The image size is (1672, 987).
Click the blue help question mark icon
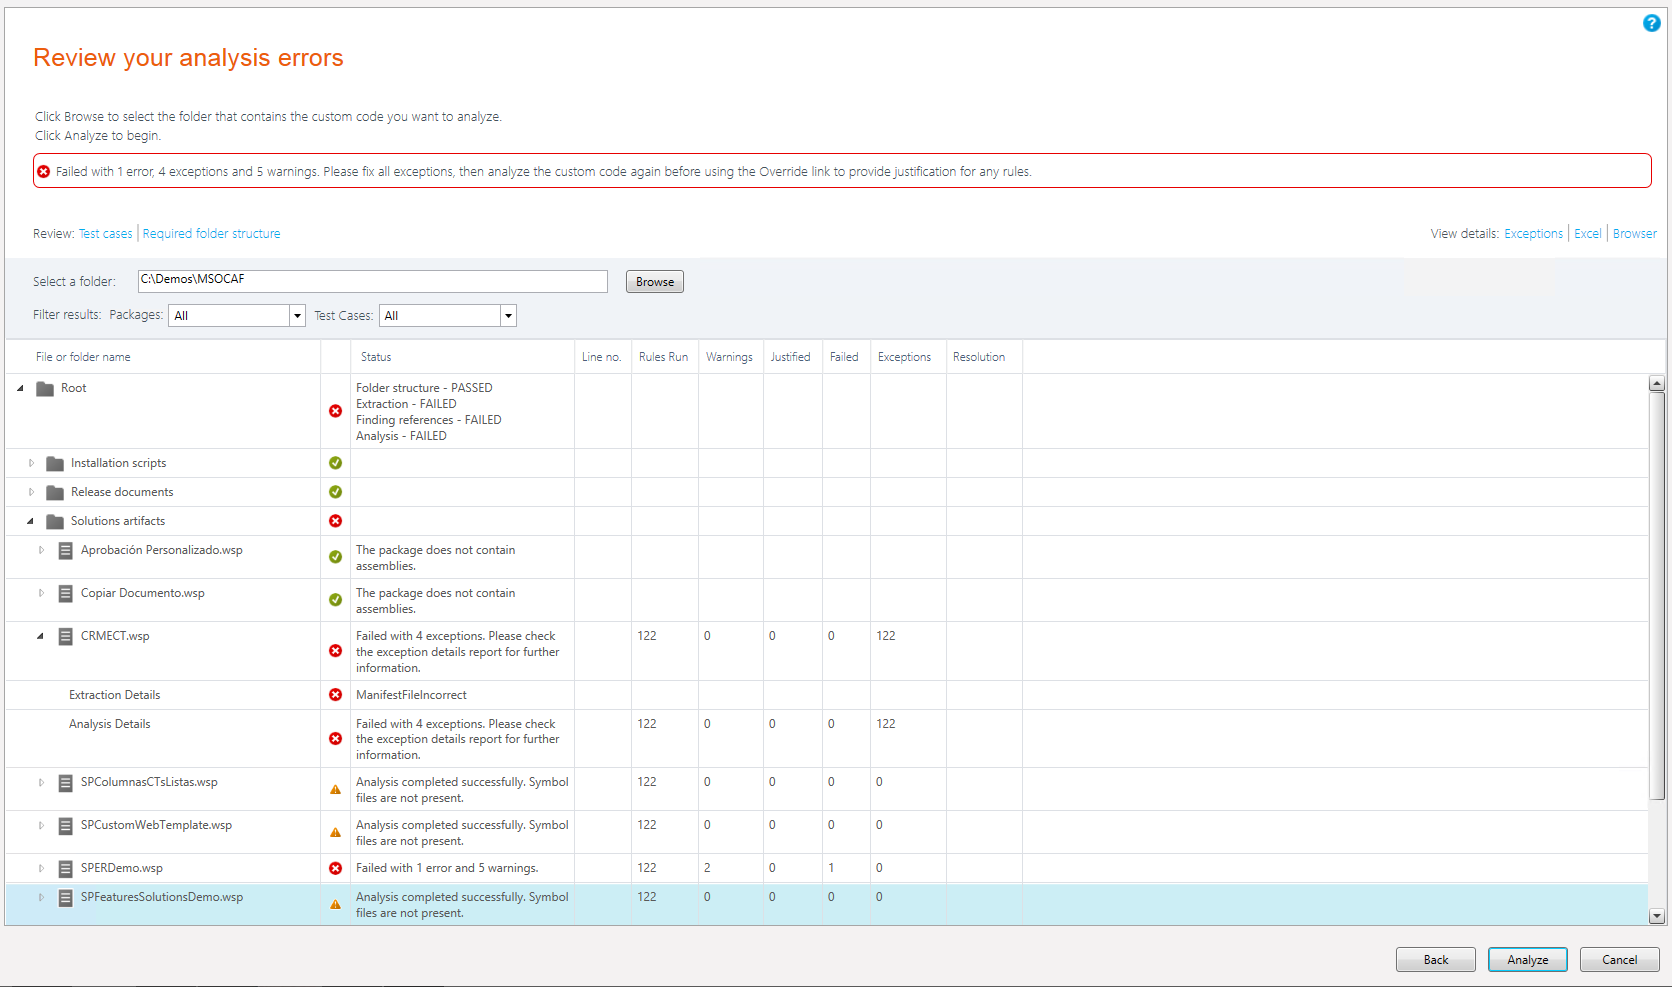pyautogui.click(x=1651, y=23)
